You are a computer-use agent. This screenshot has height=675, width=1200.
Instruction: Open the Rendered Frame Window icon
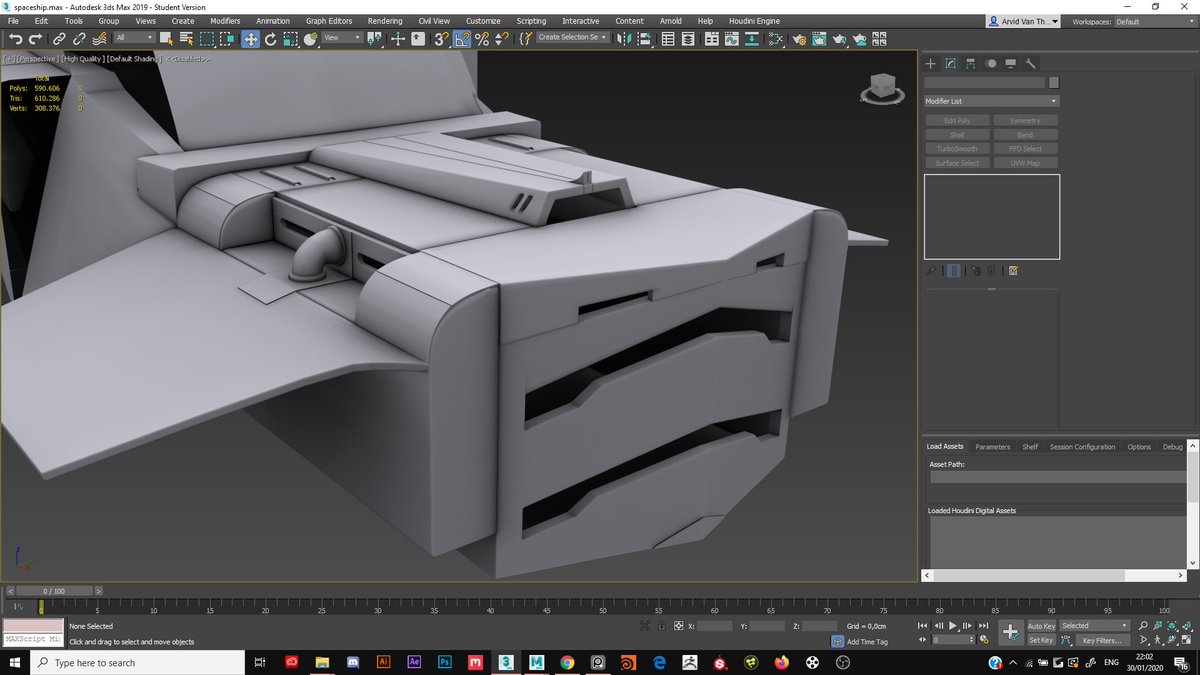click(819, 39)
